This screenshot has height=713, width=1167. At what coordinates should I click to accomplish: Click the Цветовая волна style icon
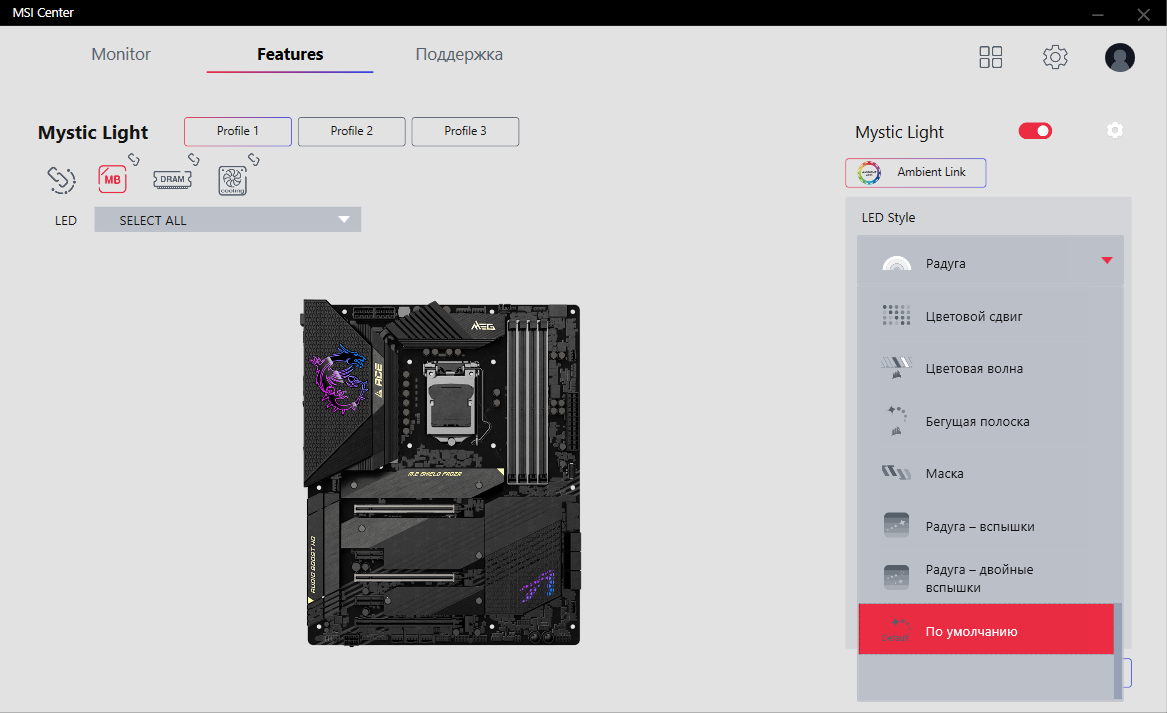(x=896, y=368)
